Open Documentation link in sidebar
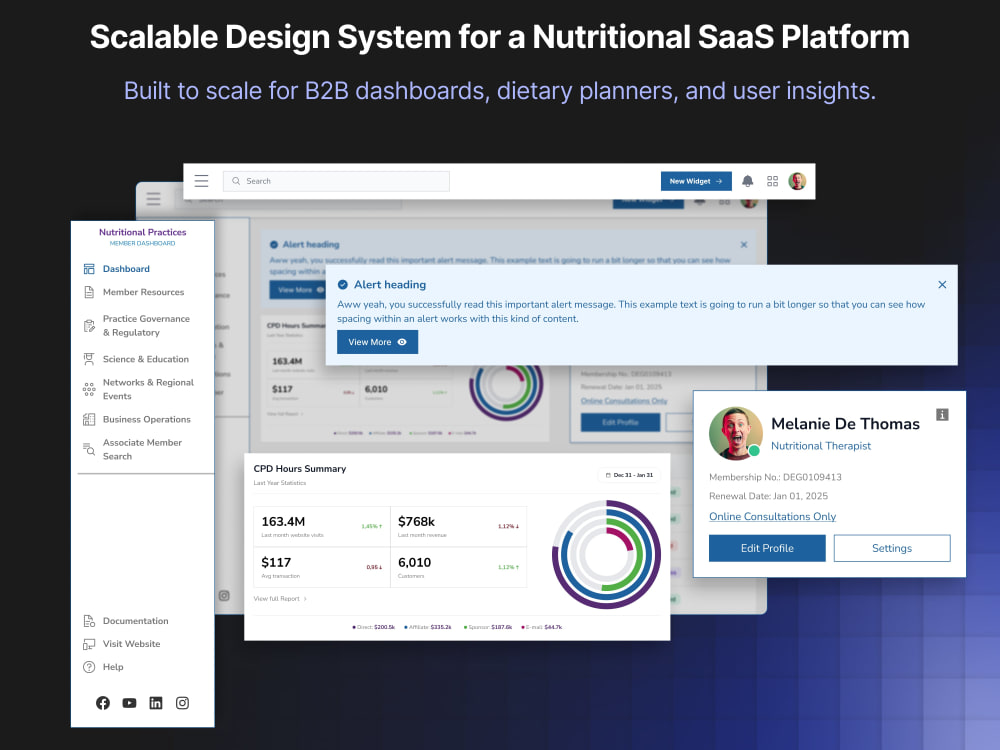 (x=135, y=621)
